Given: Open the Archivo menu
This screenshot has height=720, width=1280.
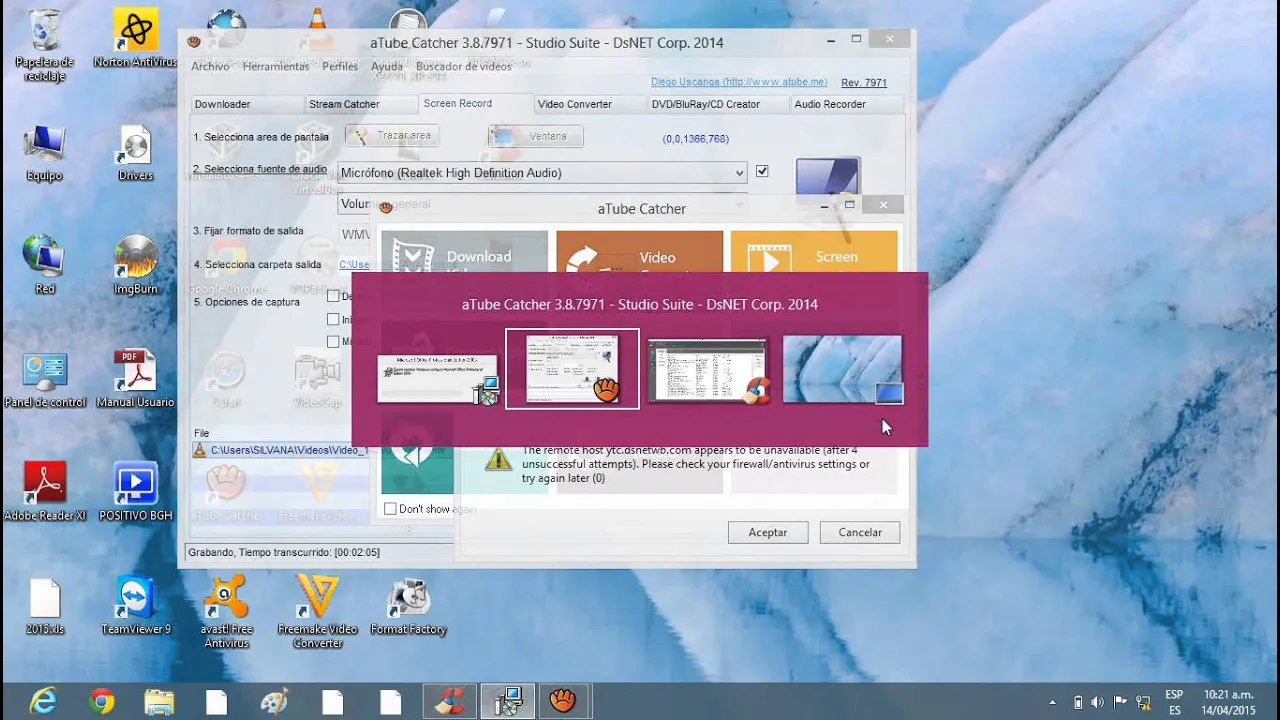Looking at the screenshot, I should click(210, 66).
